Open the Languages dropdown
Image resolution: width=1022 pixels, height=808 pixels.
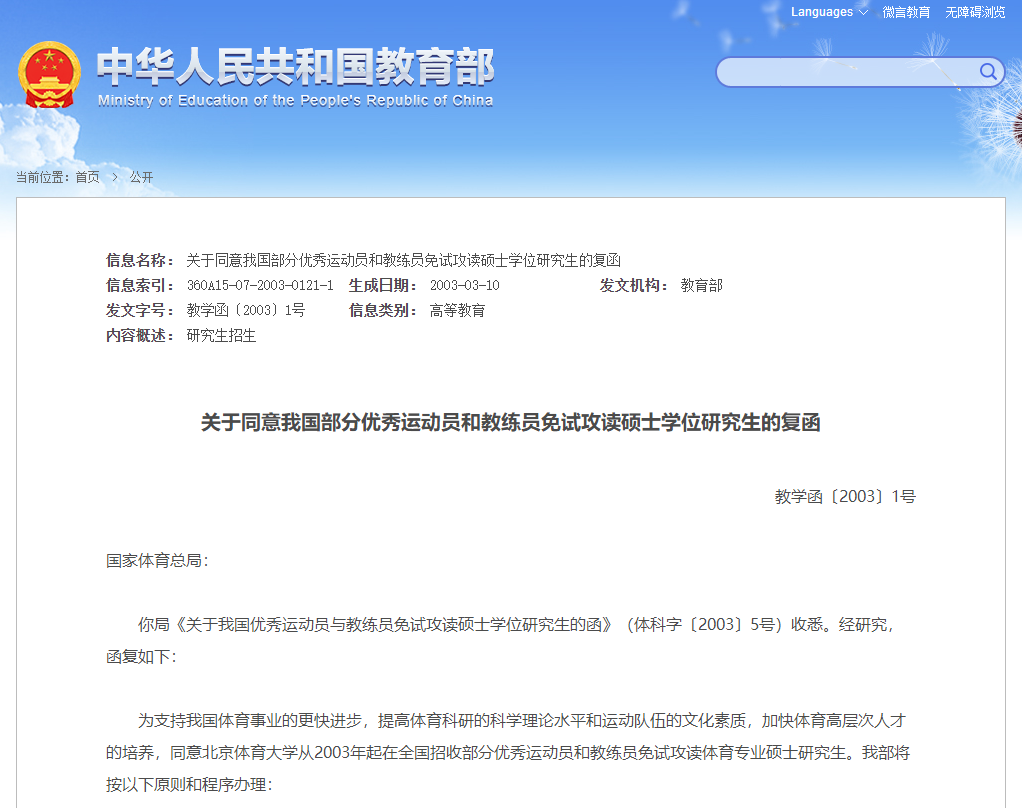click(x=829, y=12)
